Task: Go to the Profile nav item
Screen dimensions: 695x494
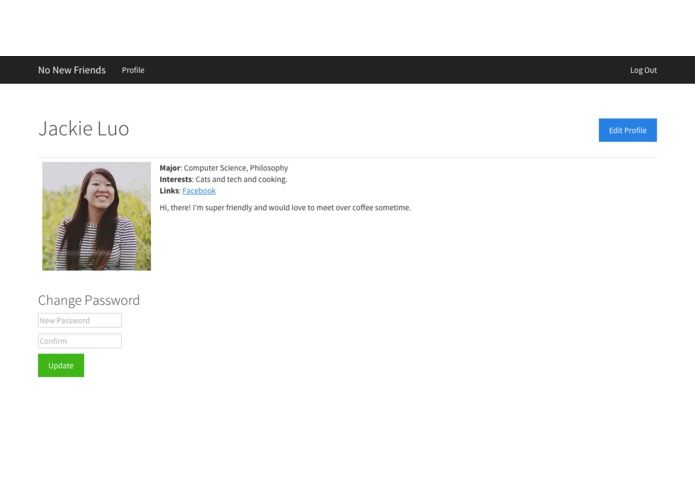Action: (133, 70)
